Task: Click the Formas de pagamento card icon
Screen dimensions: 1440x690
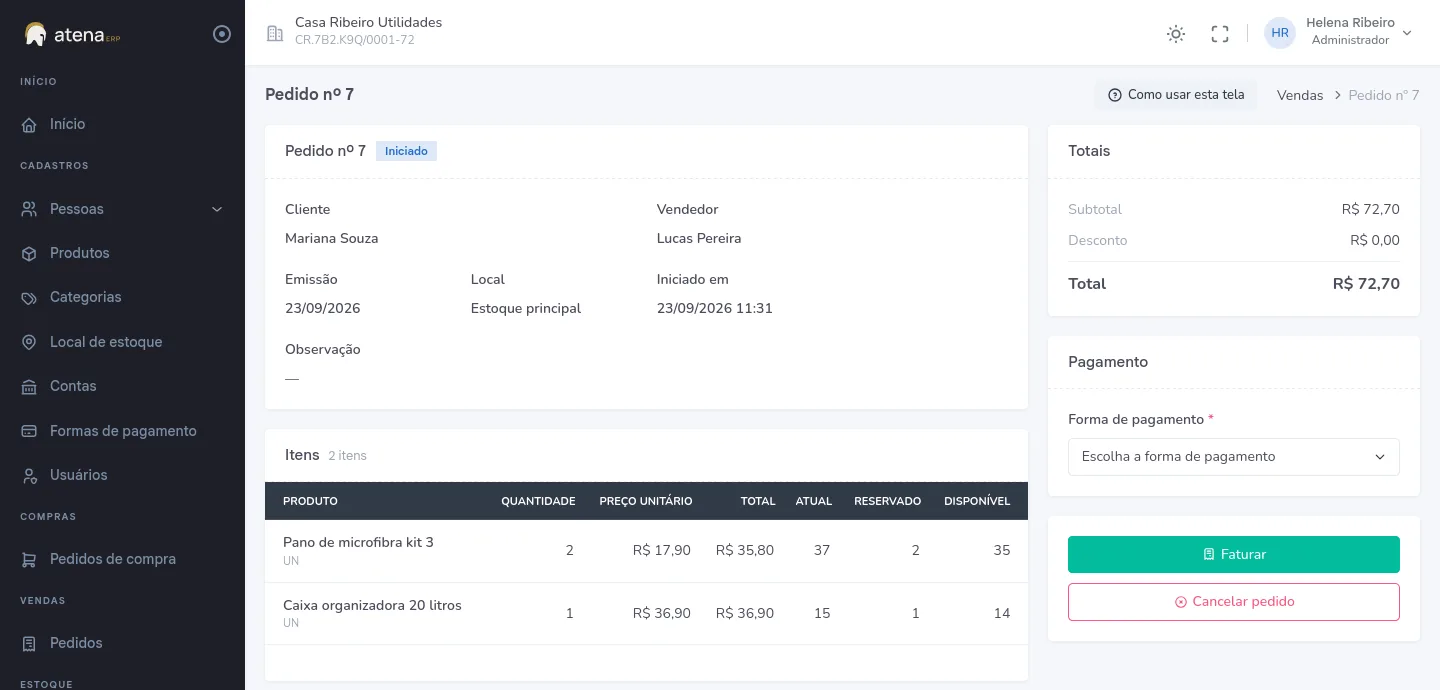Action: [30, 431]
